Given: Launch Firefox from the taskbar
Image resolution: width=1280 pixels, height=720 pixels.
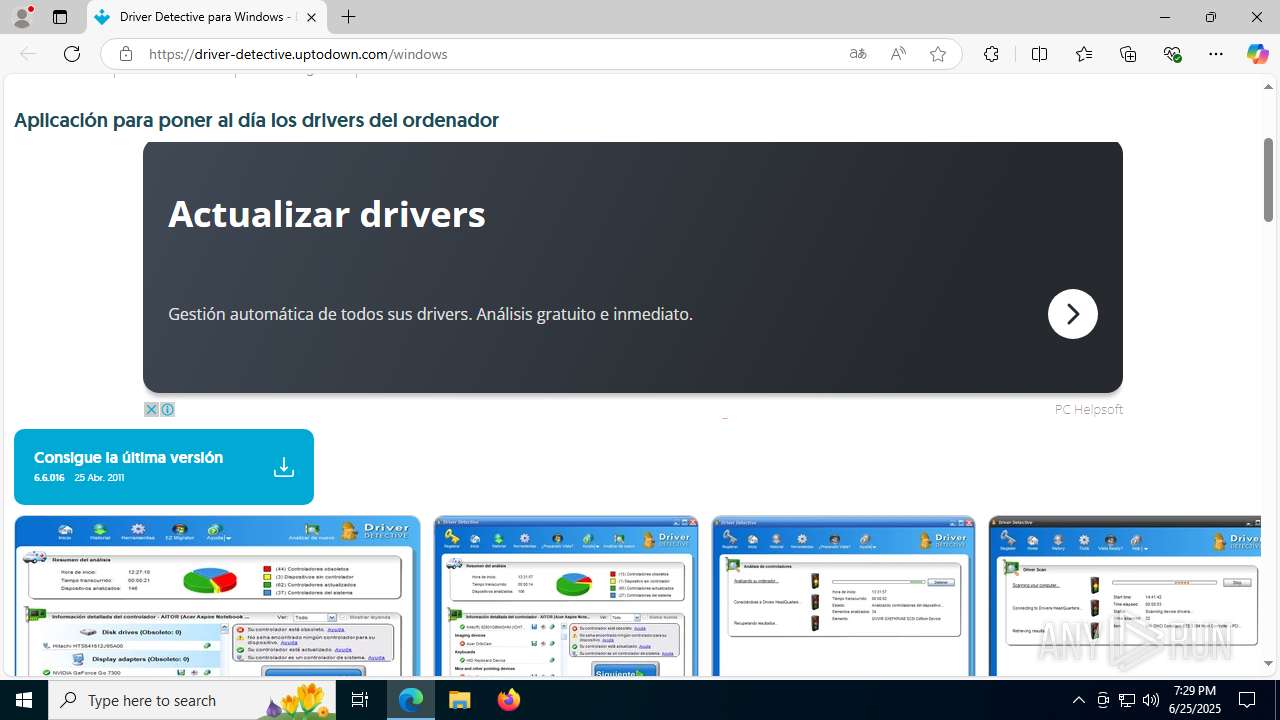Looking at the screenshot, I should [508, 700].
